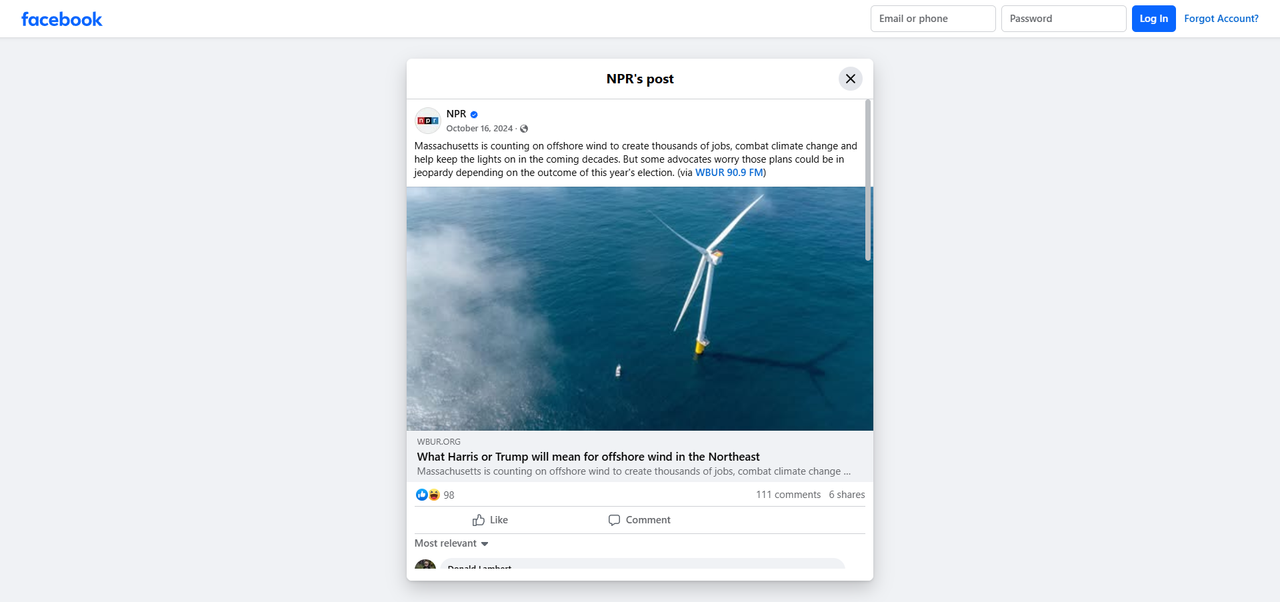
Task: Open NPR page name link
Action: (x=456, y=114)
